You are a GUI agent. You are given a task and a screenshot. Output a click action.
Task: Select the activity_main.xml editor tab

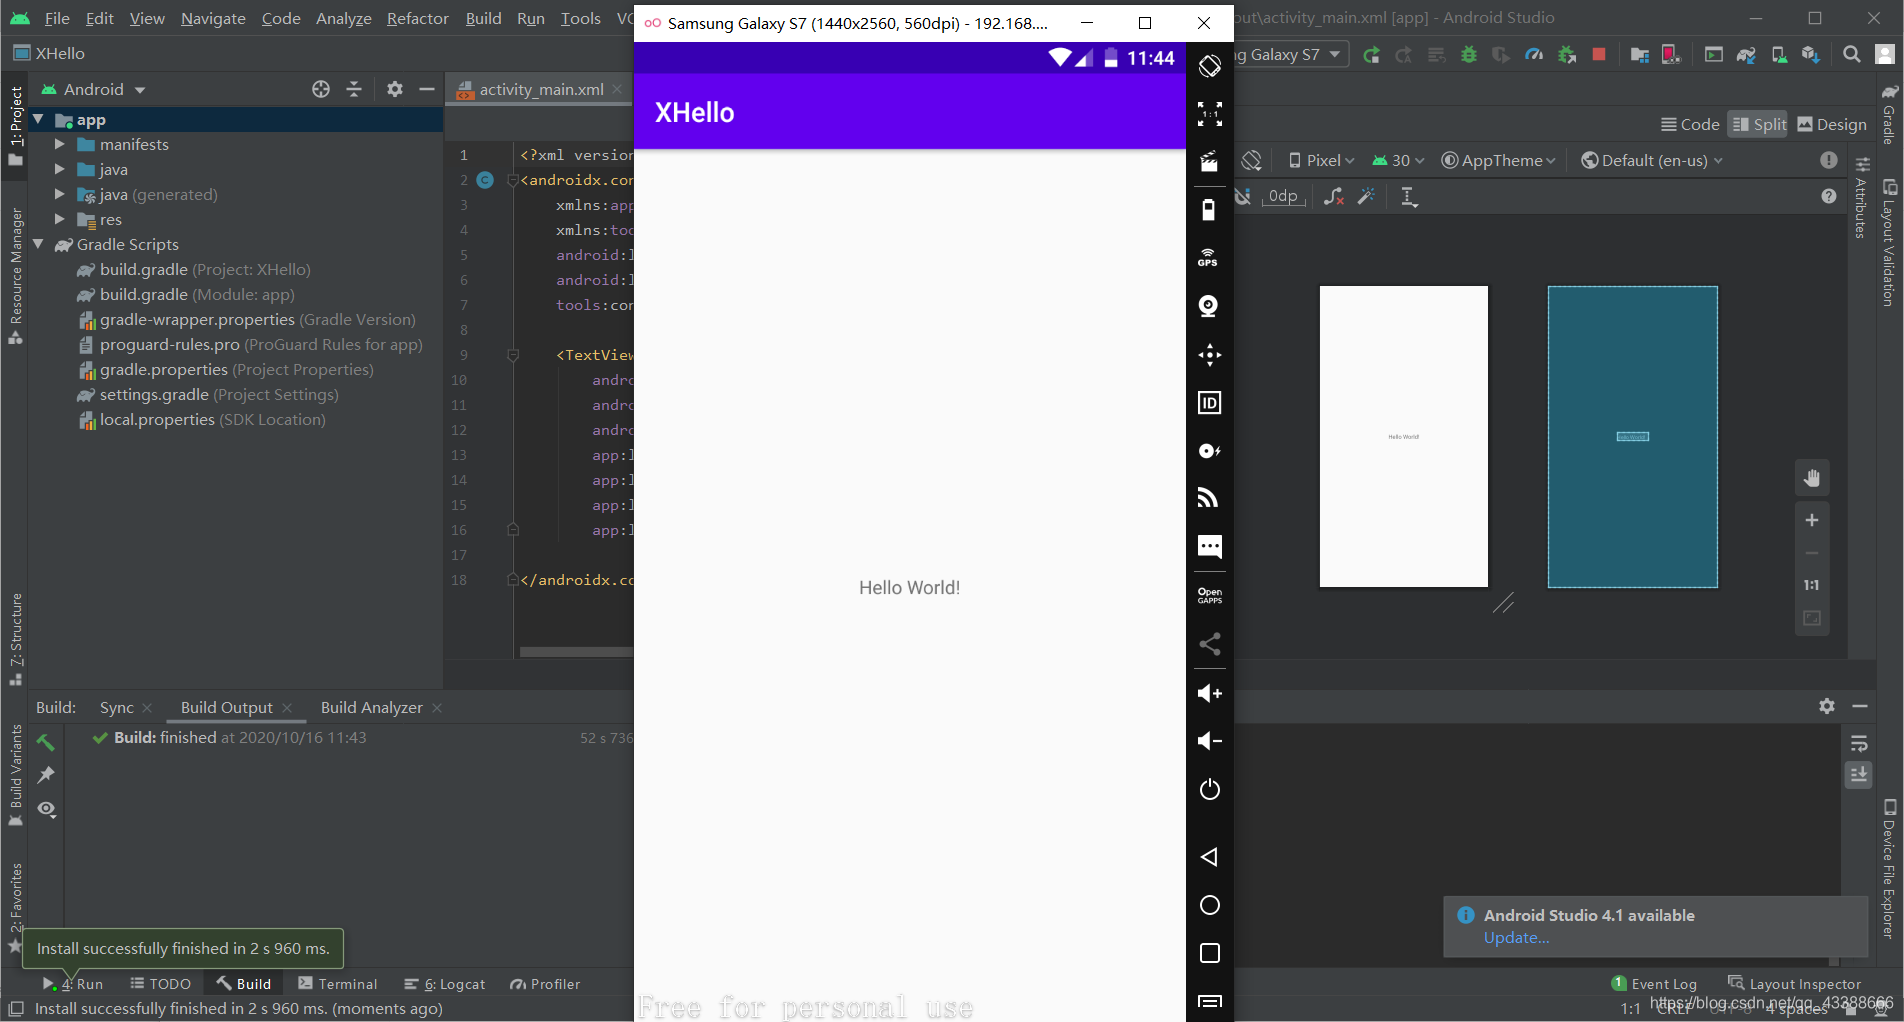541,89
